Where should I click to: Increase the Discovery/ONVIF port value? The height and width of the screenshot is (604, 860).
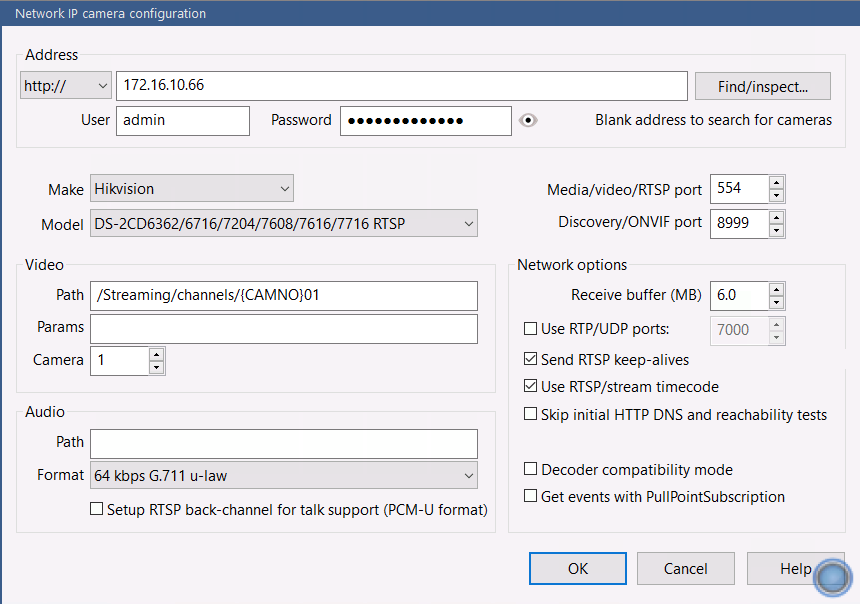pos(776,217)
